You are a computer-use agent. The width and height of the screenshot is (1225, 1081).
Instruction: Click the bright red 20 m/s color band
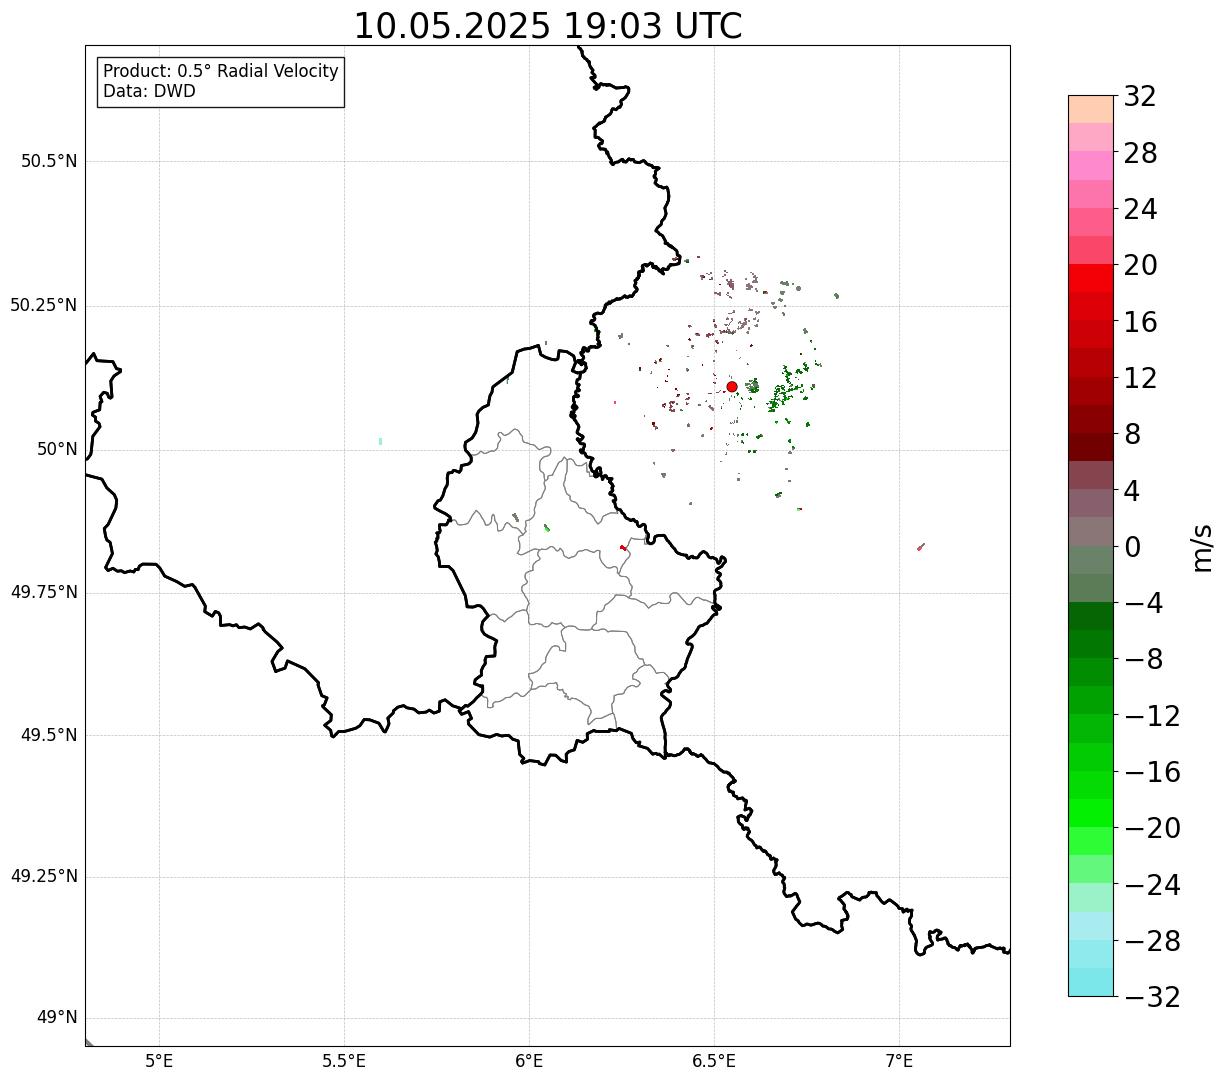point(1091,278)
